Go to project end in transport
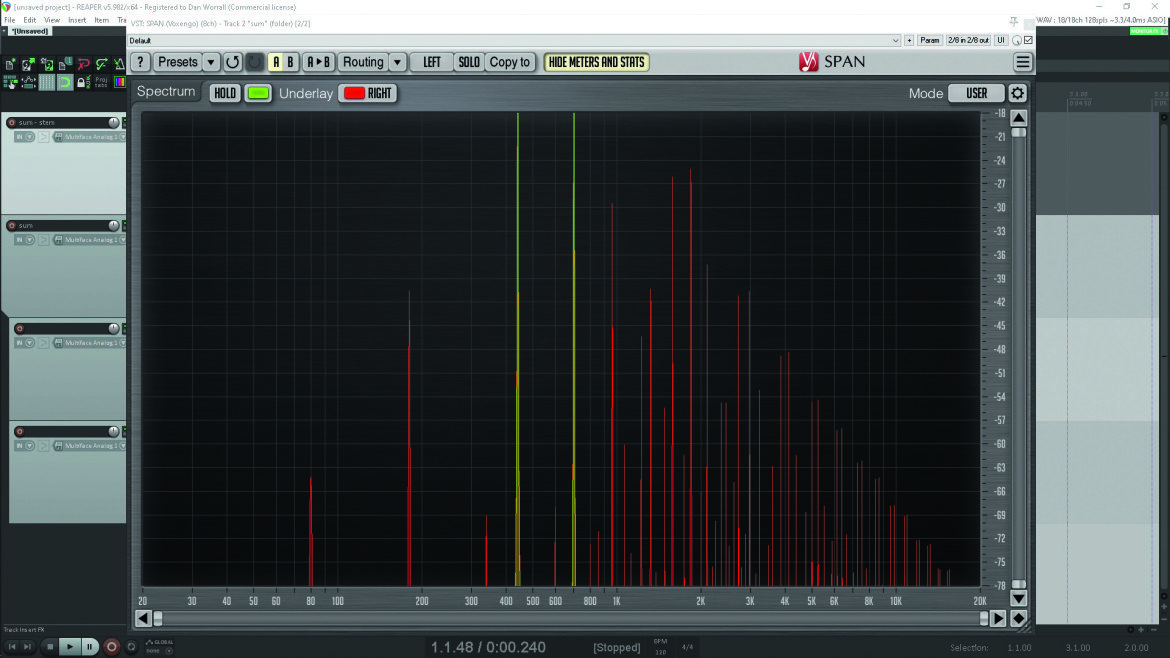1170x658 pixels. pyautogui.click(x=28, y=647)
